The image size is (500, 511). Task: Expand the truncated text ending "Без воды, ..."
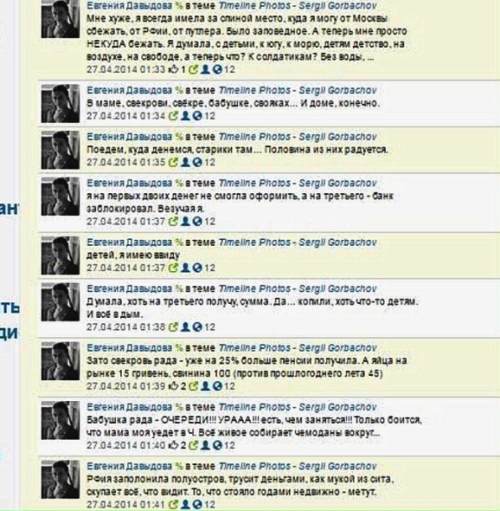pos(370,57)
